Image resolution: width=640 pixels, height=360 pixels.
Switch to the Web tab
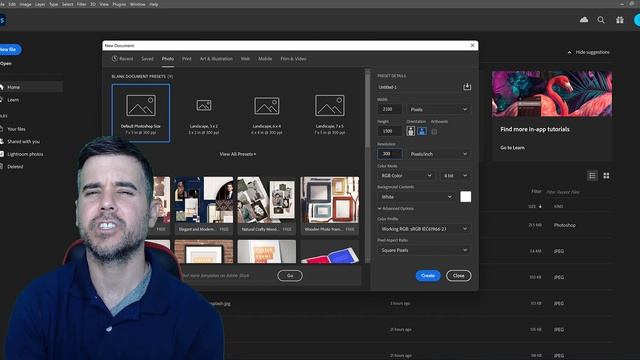click(245, 59)
